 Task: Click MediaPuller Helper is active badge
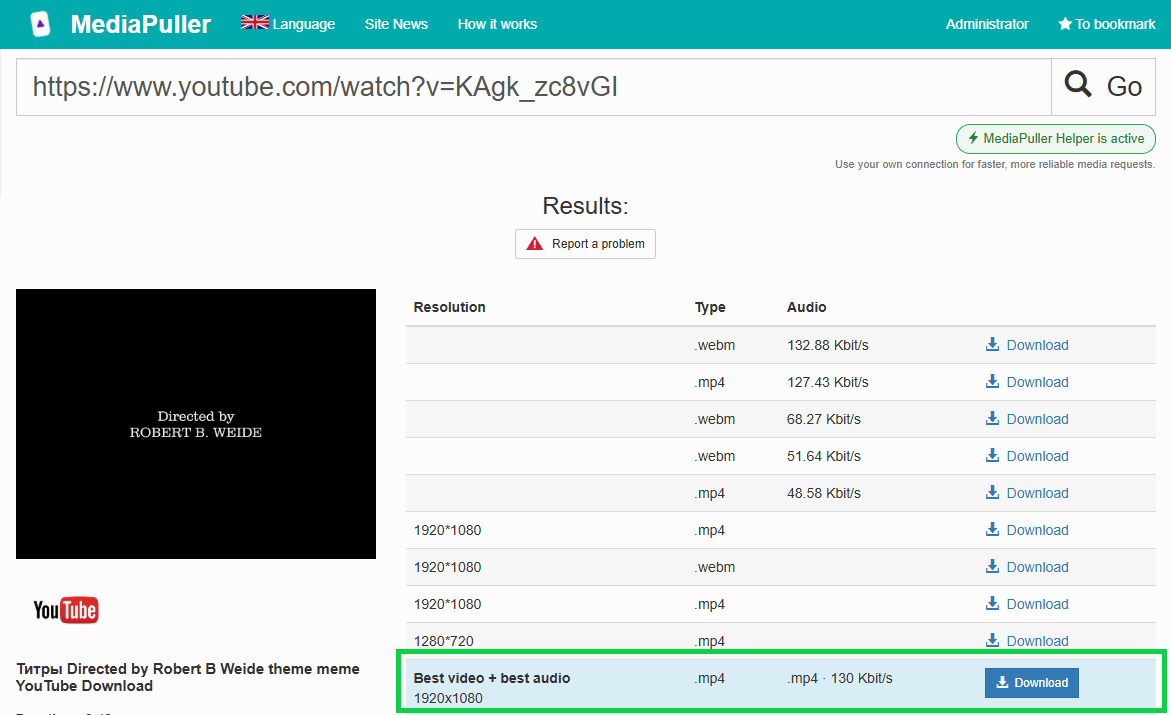(1055, 138)
